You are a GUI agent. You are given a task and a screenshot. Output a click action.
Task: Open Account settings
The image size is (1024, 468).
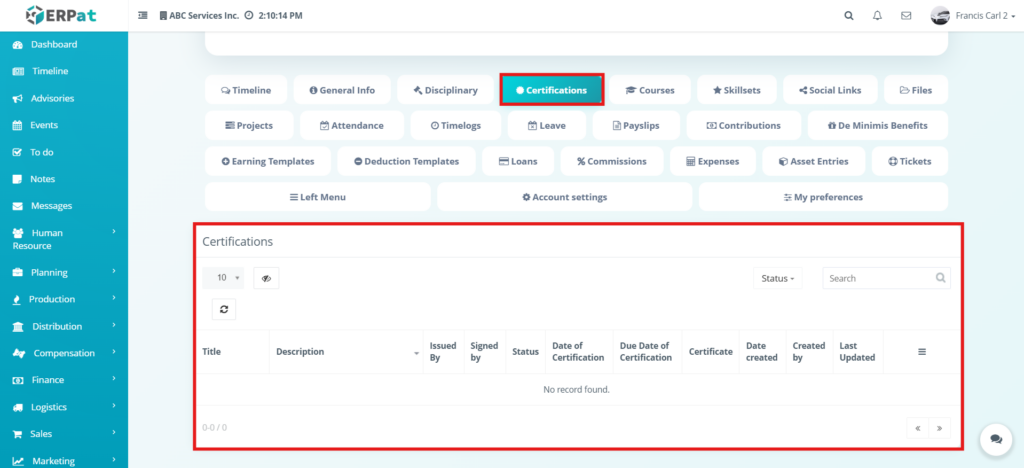tap(564, 197)
